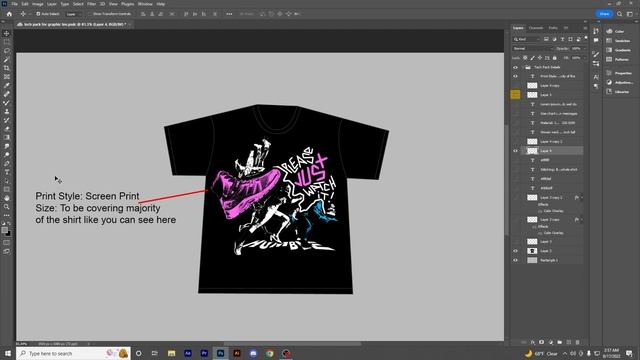
Task: Open the Layers panel options menu
Action: point(585,28)
